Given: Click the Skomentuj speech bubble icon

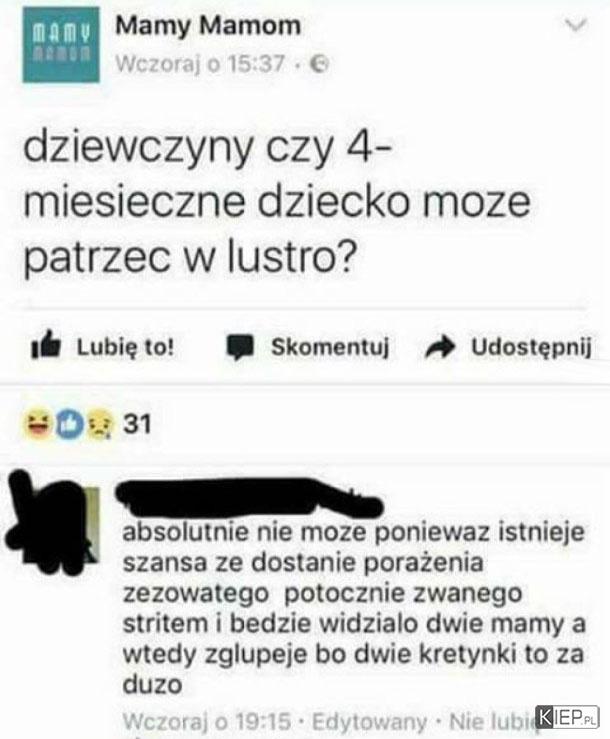Looking at the screenshot, I should coord(241,346).
